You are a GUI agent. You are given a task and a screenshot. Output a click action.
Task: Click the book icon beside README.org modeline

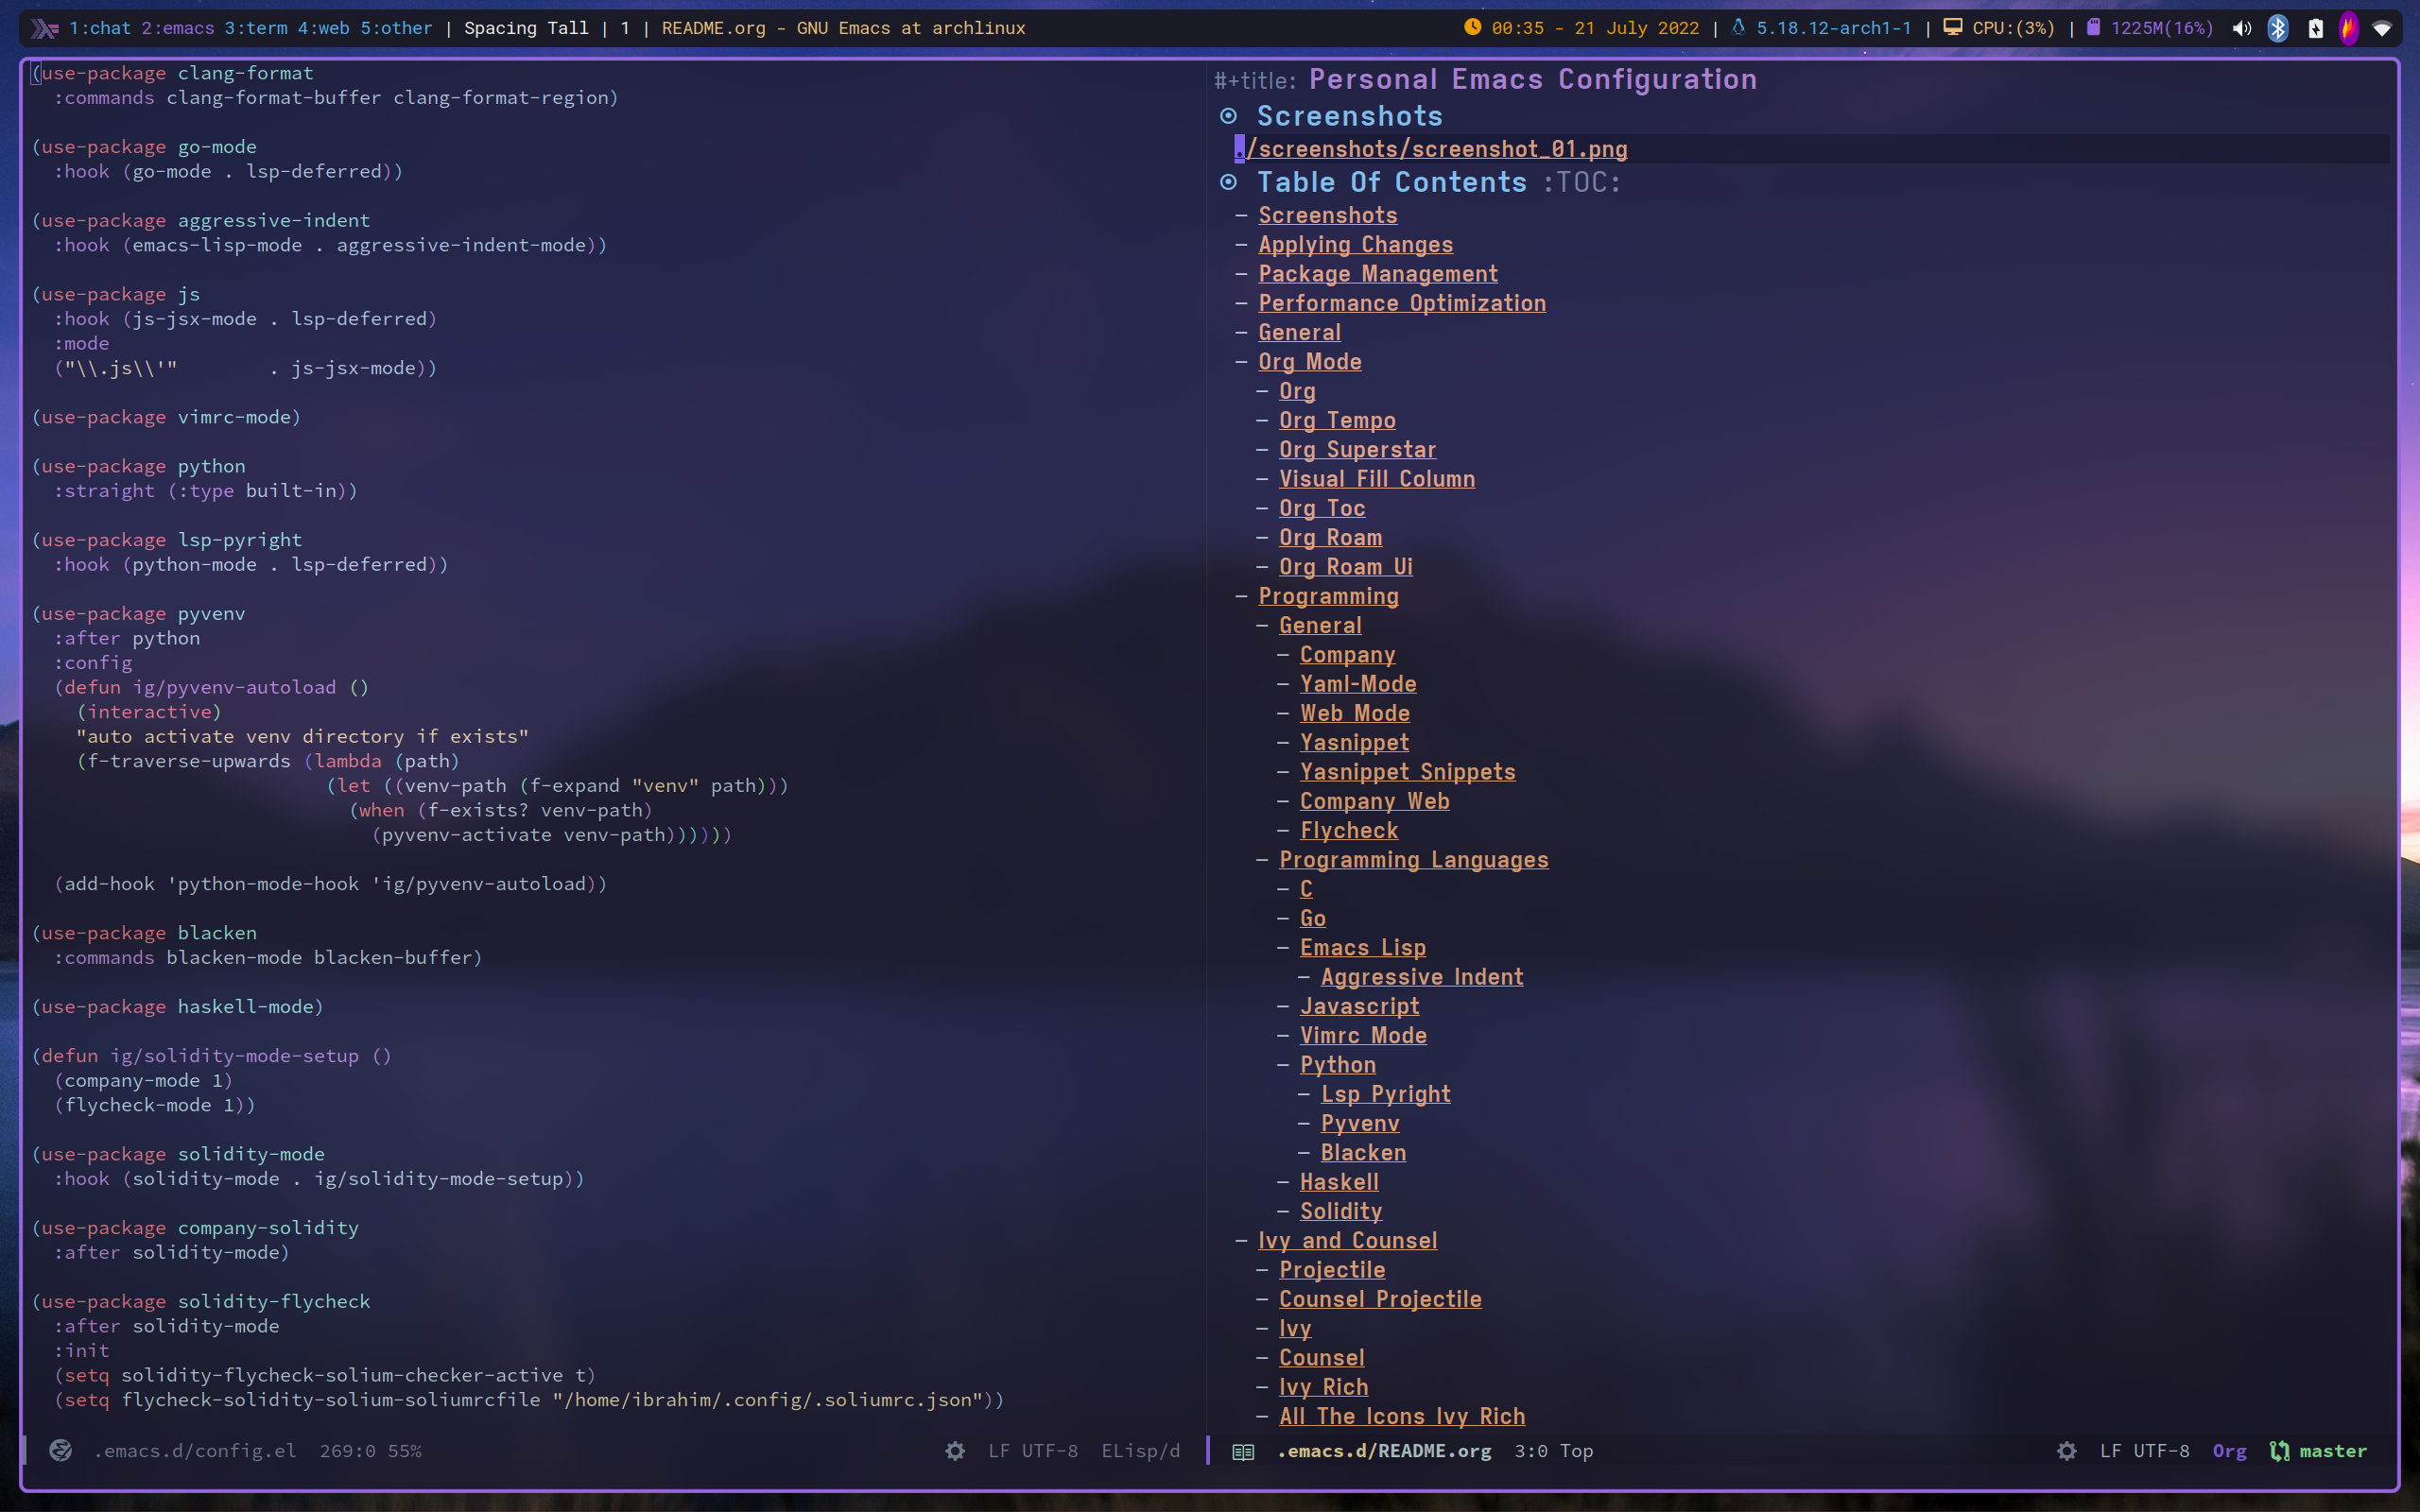tap(1243, 1451)
